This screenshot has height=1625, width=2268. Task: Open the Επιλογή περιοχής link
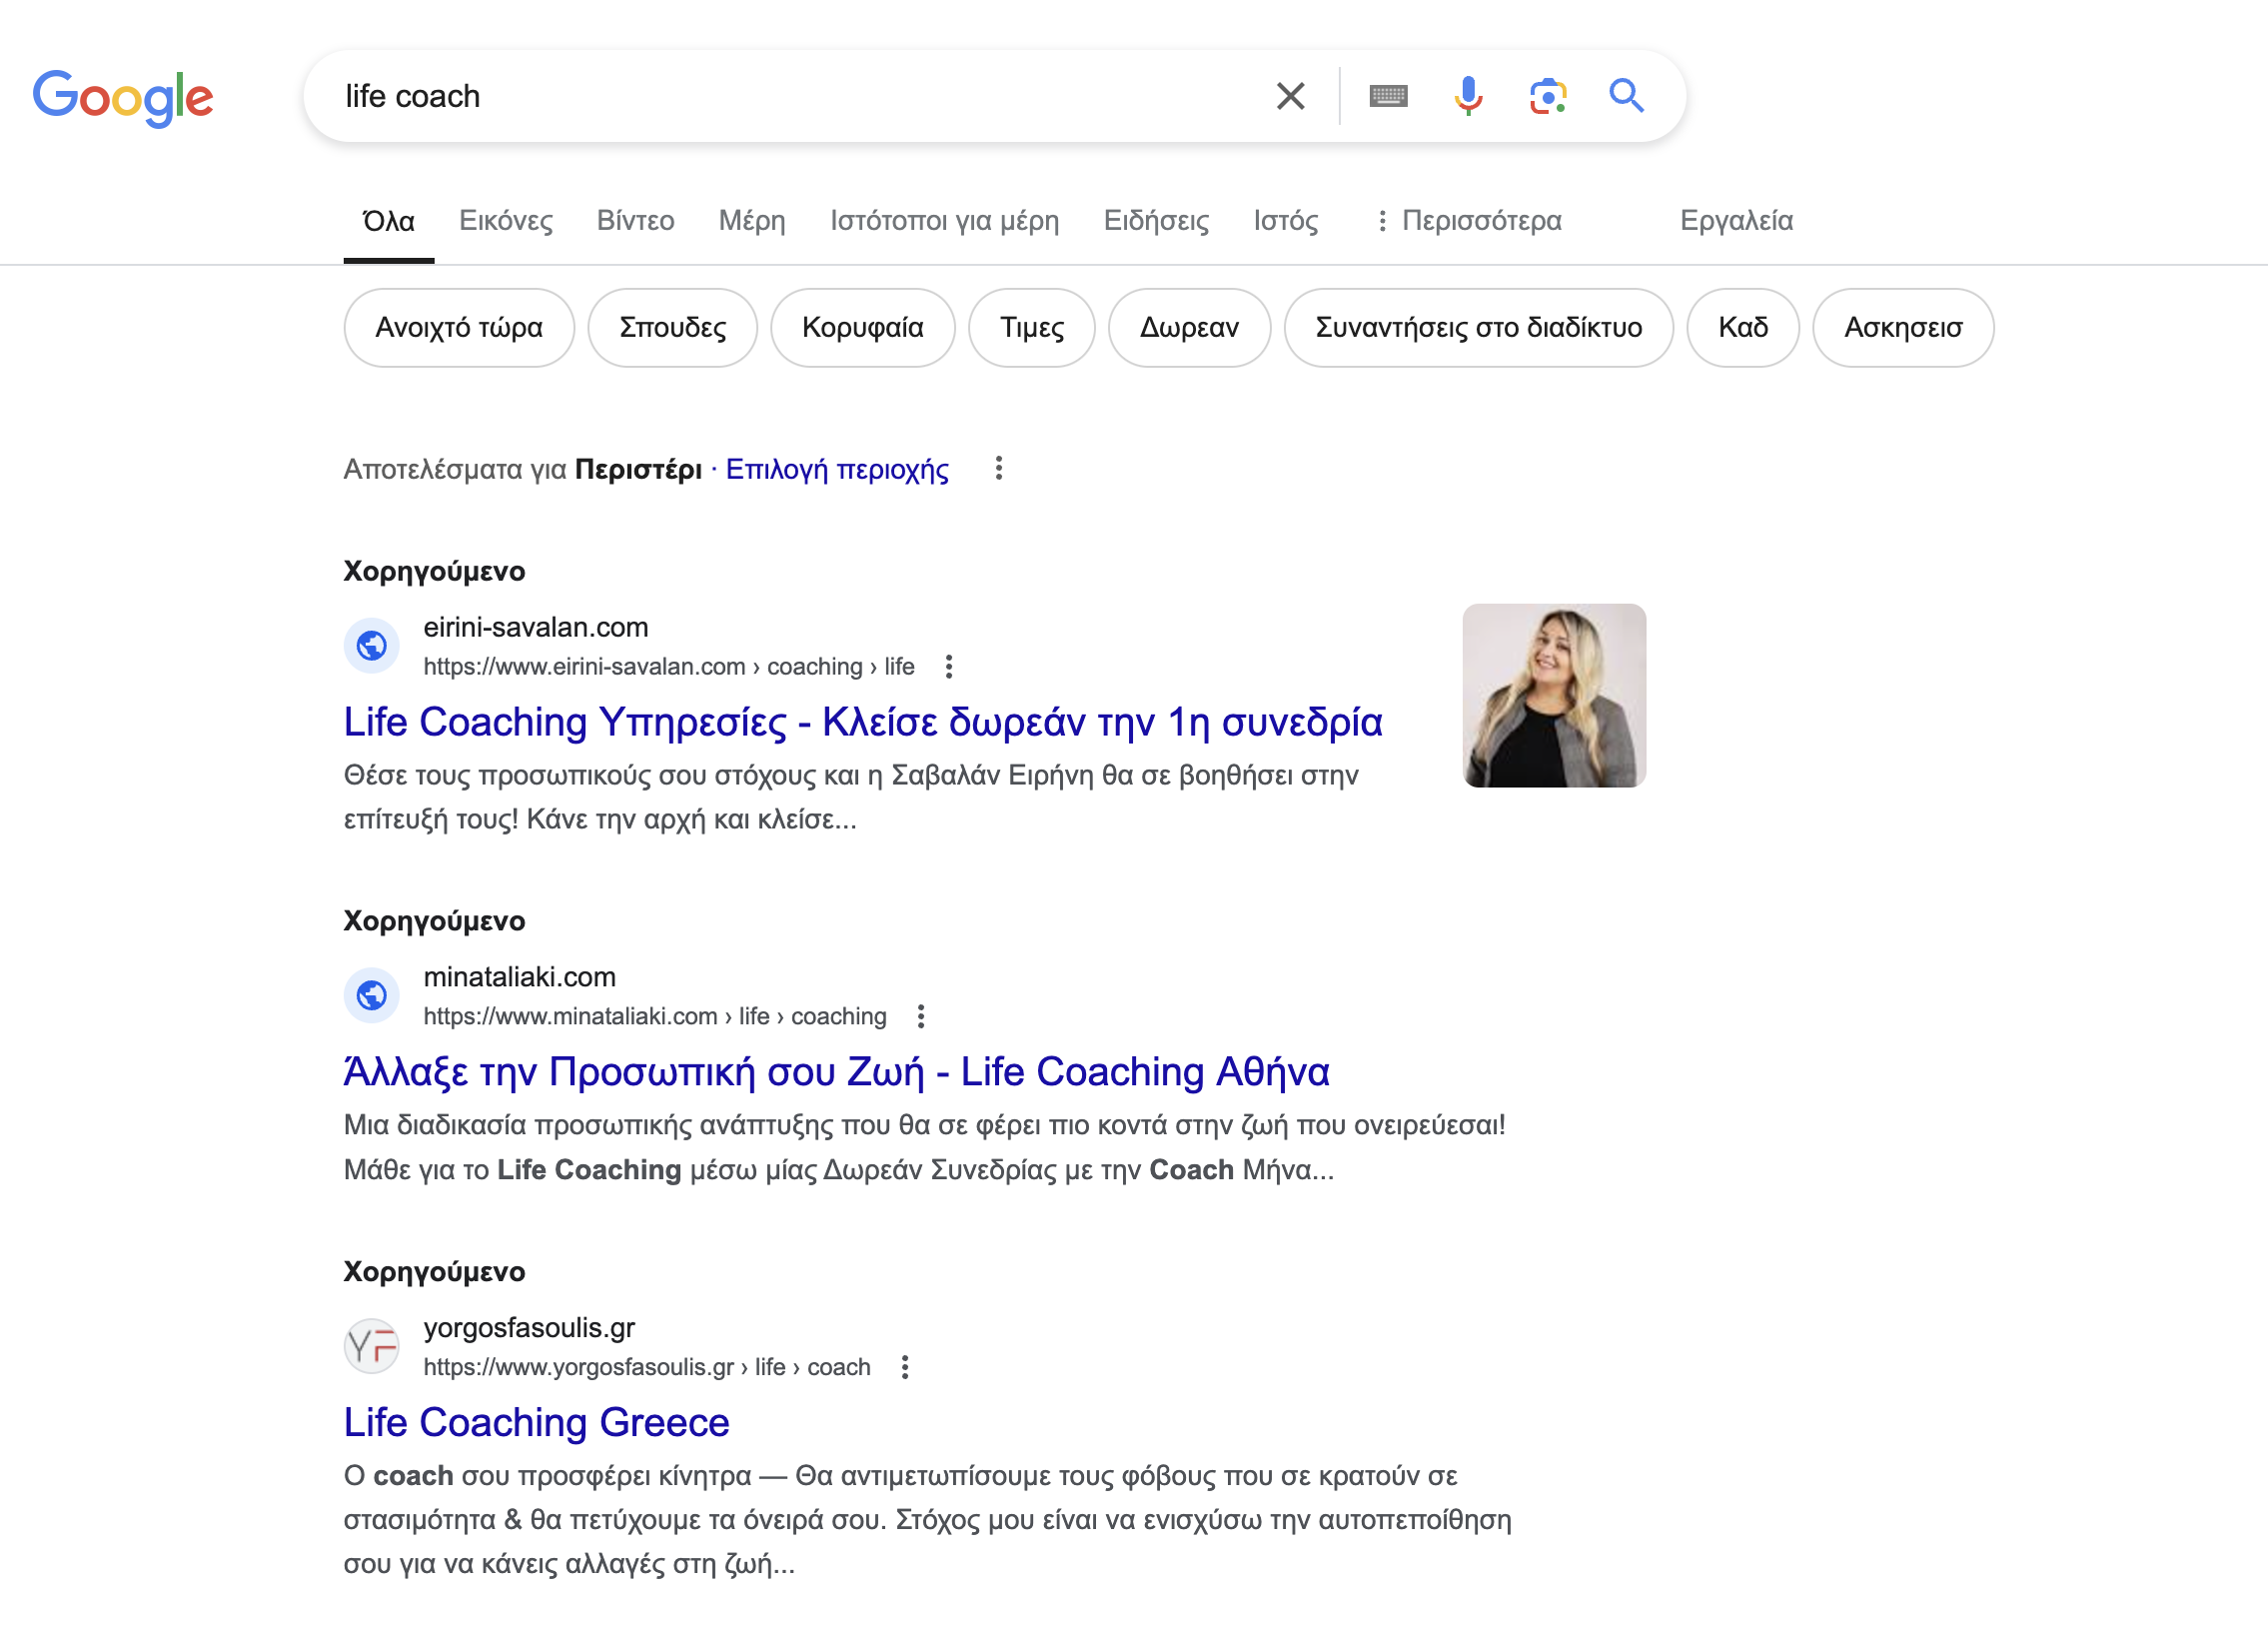[837, 469]
